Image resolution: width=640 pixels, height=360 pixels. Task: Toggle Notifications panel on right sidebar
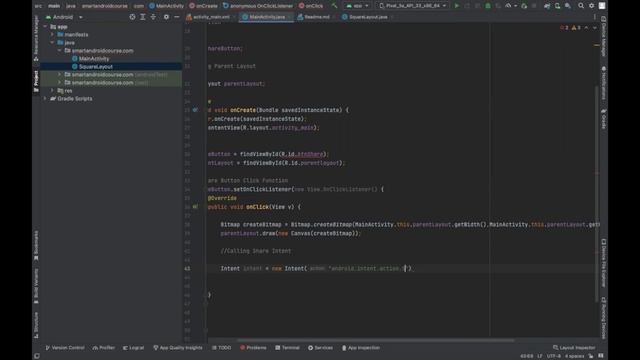coord(603,83)
